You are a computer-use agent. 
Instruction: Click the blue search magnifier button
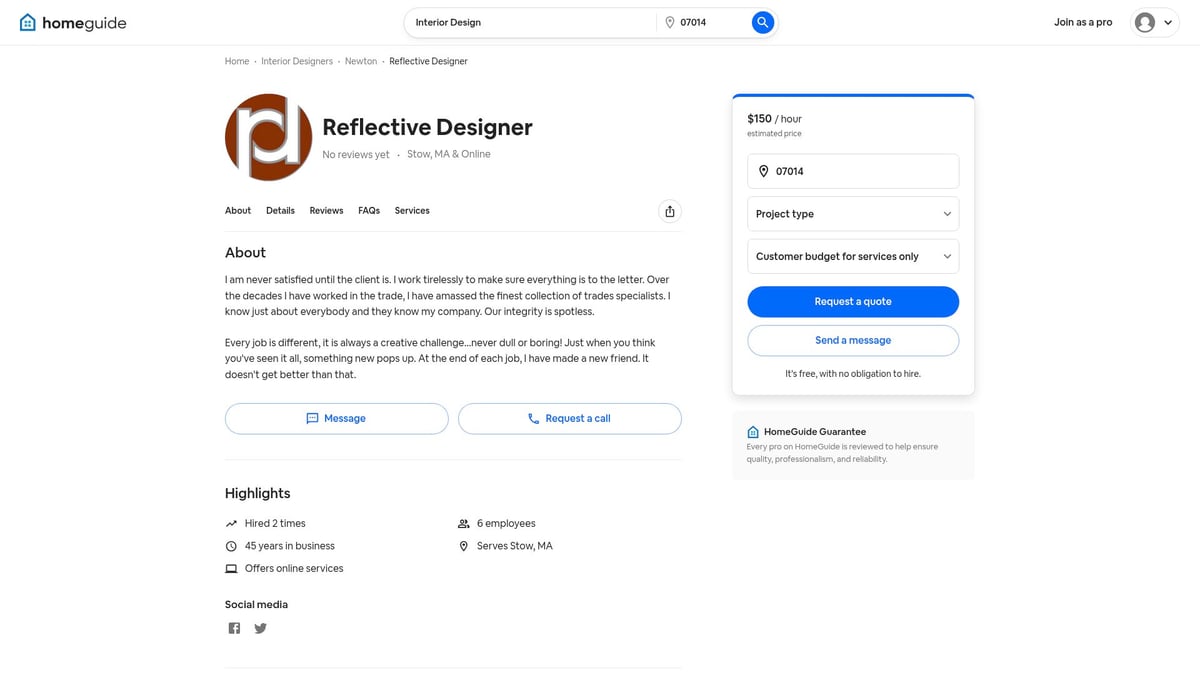pyautogui.click(x=763, y=22)
